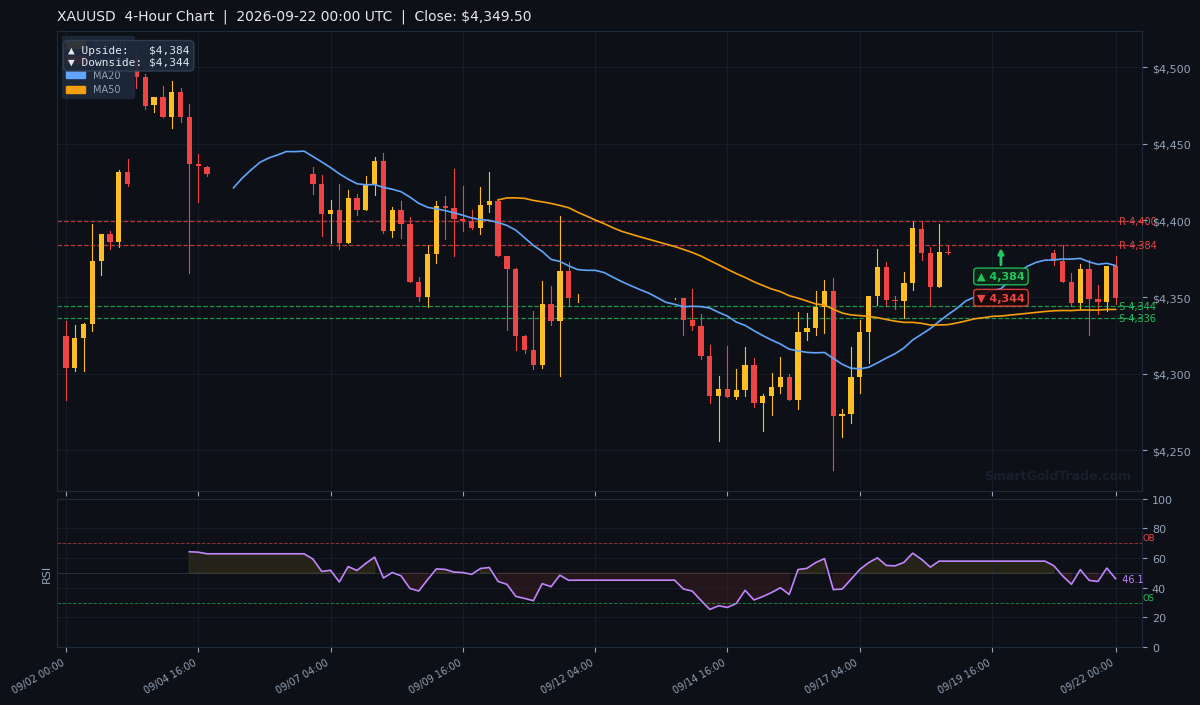Click the 09/04 16:00 date label
This screenshot has height=705, width=1200.
point(171,676)
